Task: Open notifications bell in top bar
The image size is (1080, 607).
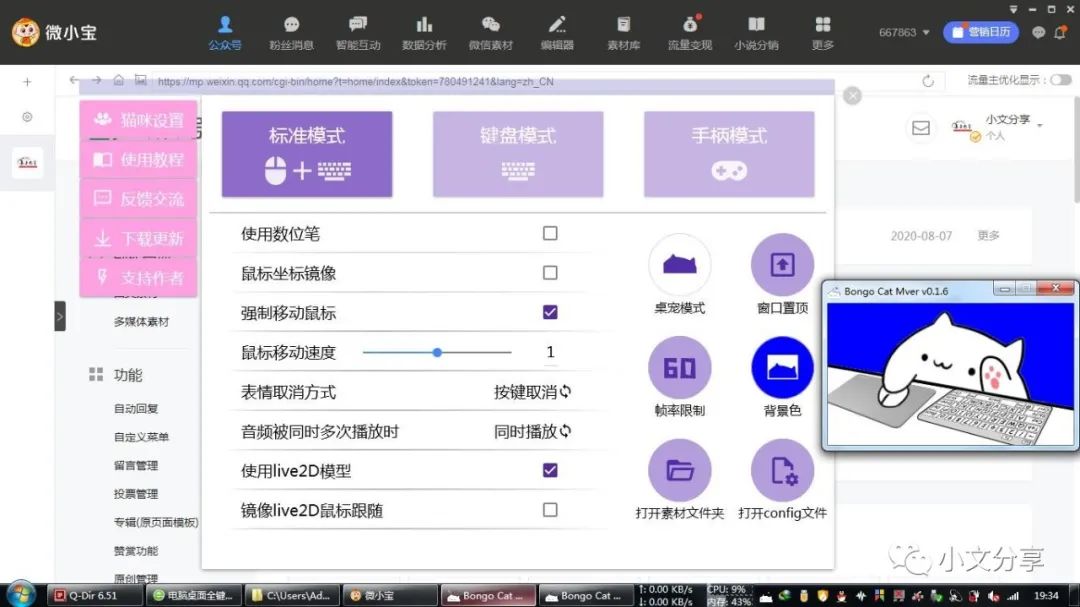Action: tap(1060, 32)
